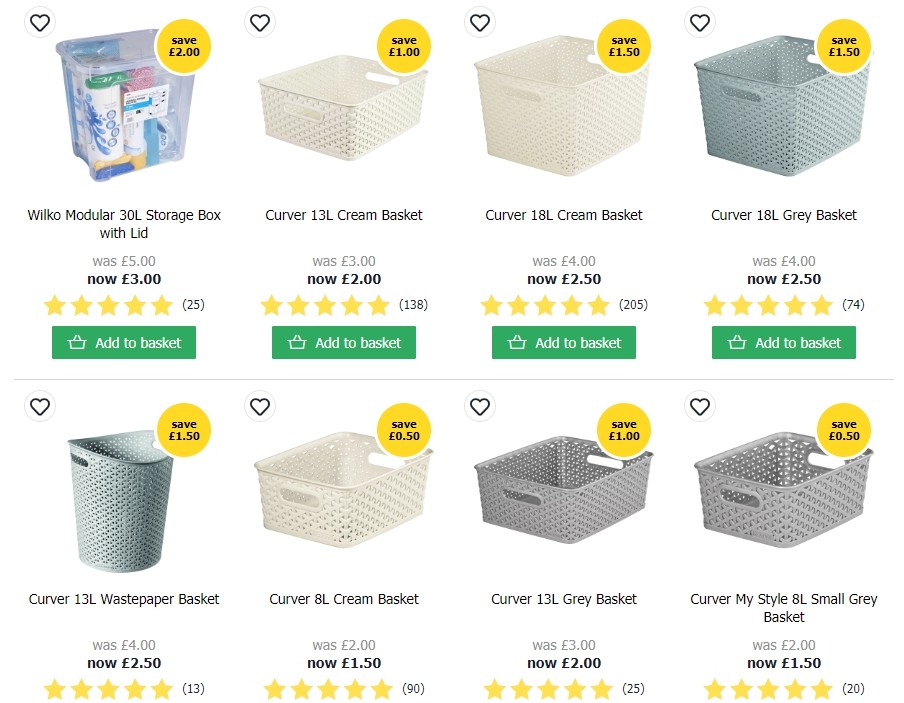
Task: Open the Curver 13L Cream Basket product page
Action: (343, 214)
